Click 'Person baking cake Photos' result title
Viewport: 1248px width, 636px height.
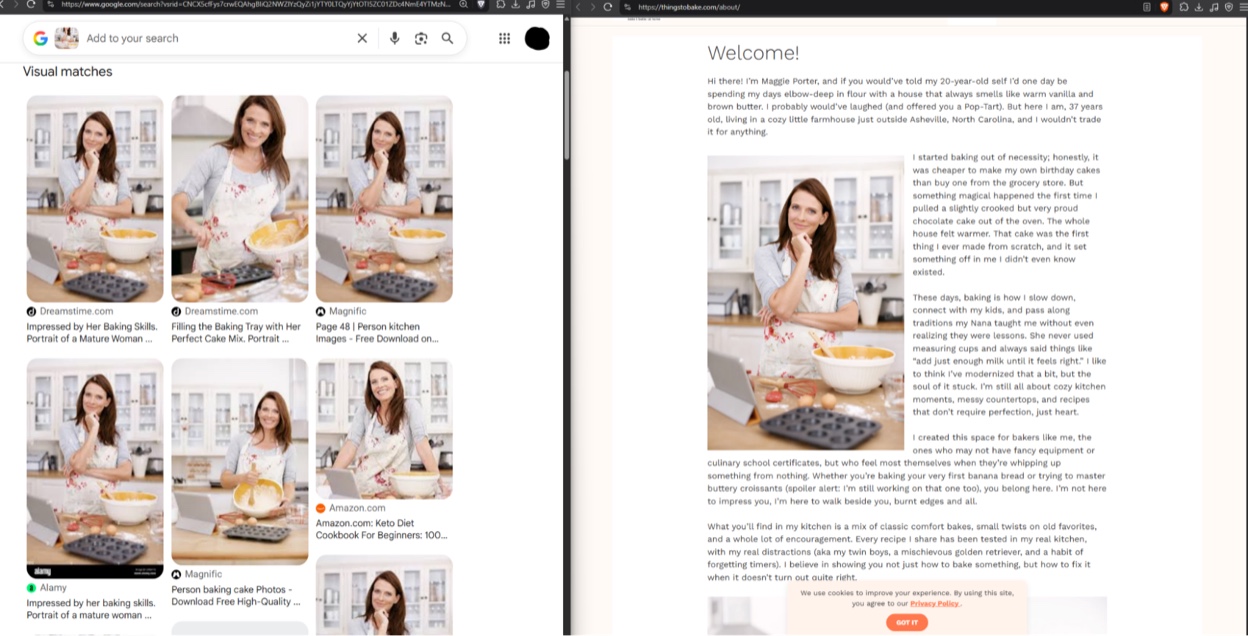pos(236,596)
